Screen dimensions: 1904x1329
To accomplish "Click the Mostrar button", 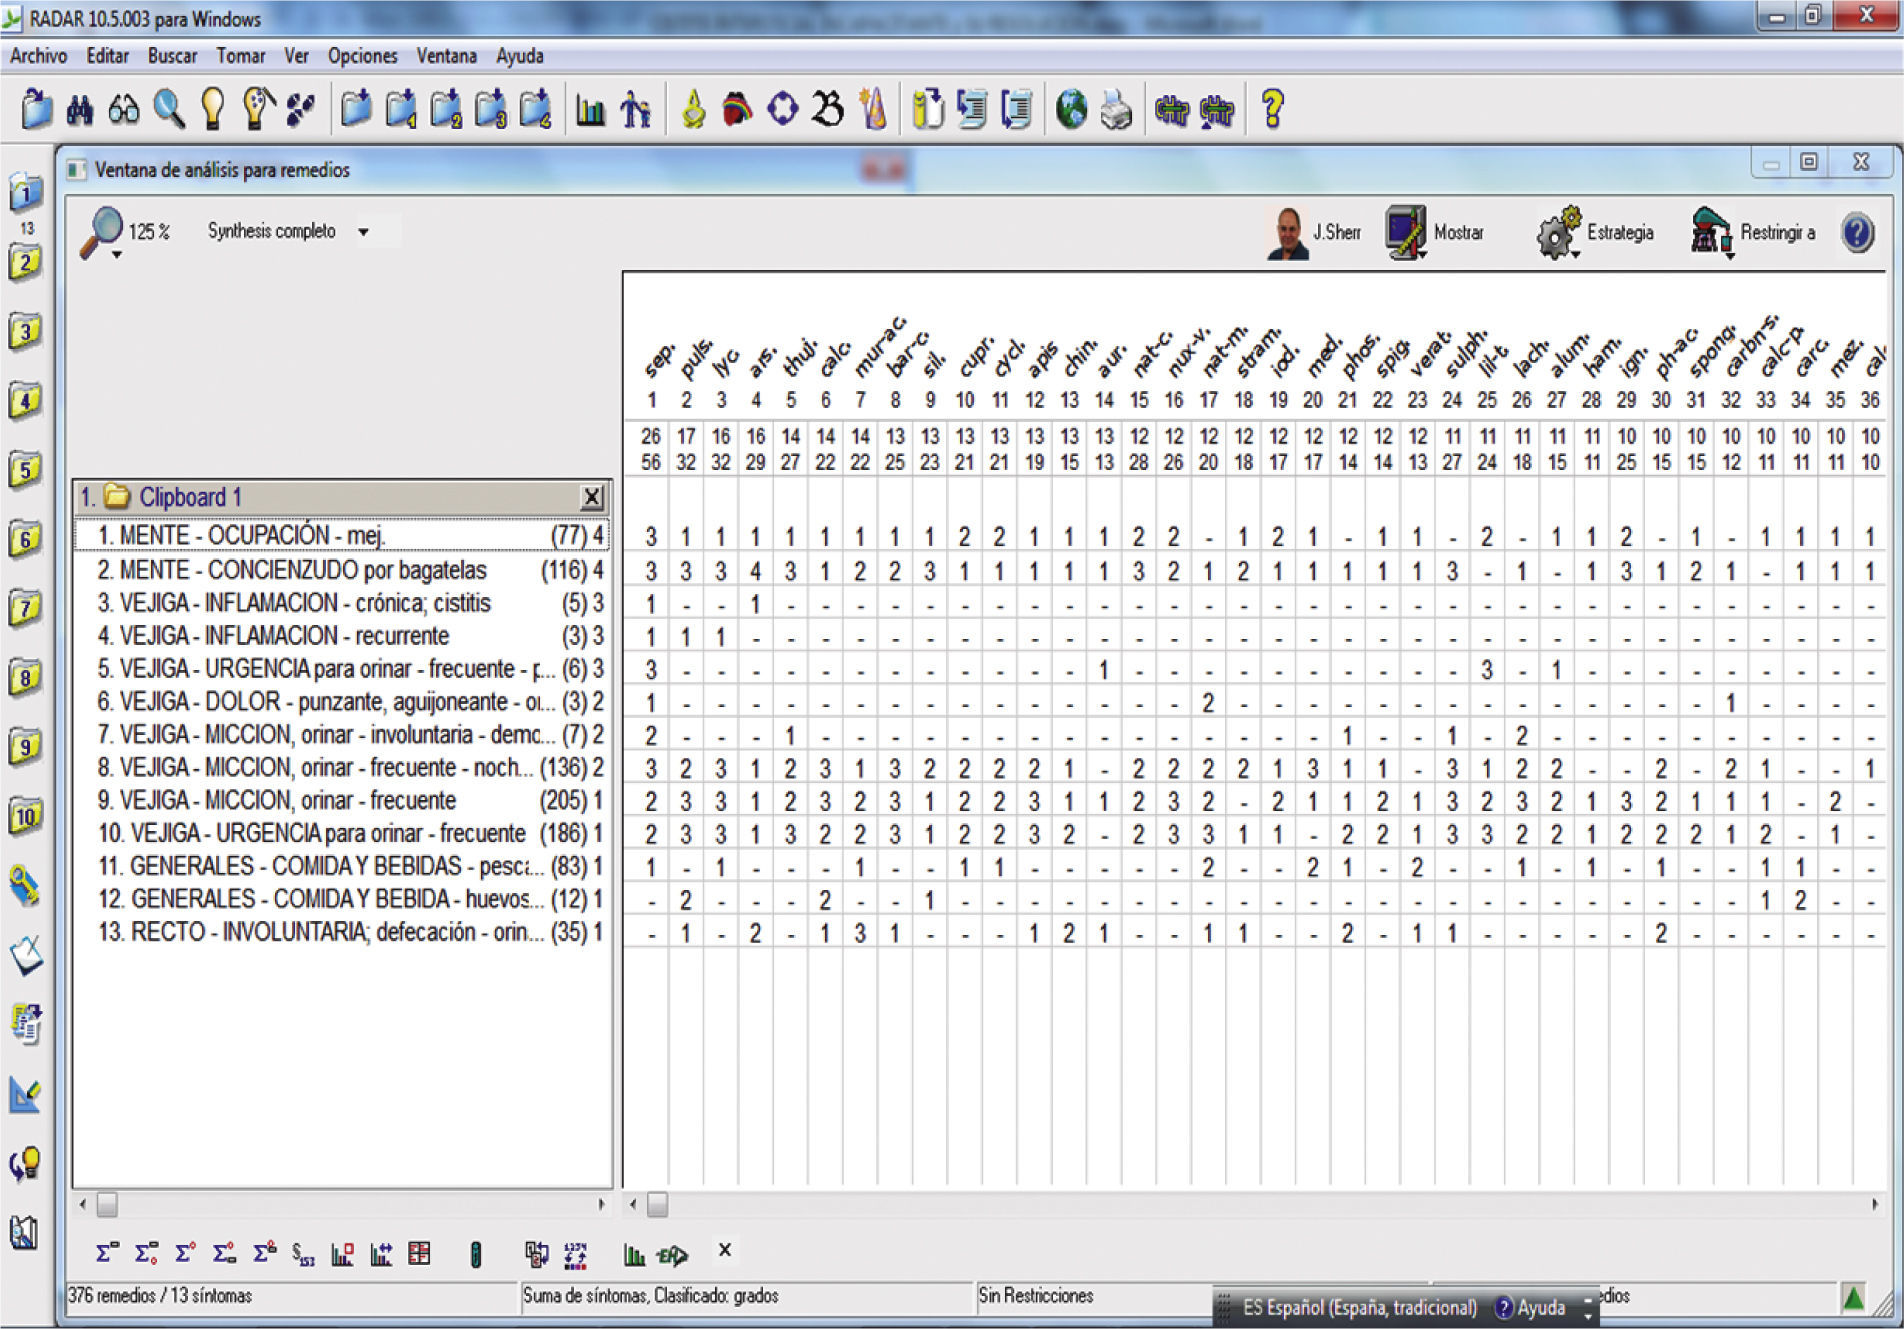I will (1434, 233).
